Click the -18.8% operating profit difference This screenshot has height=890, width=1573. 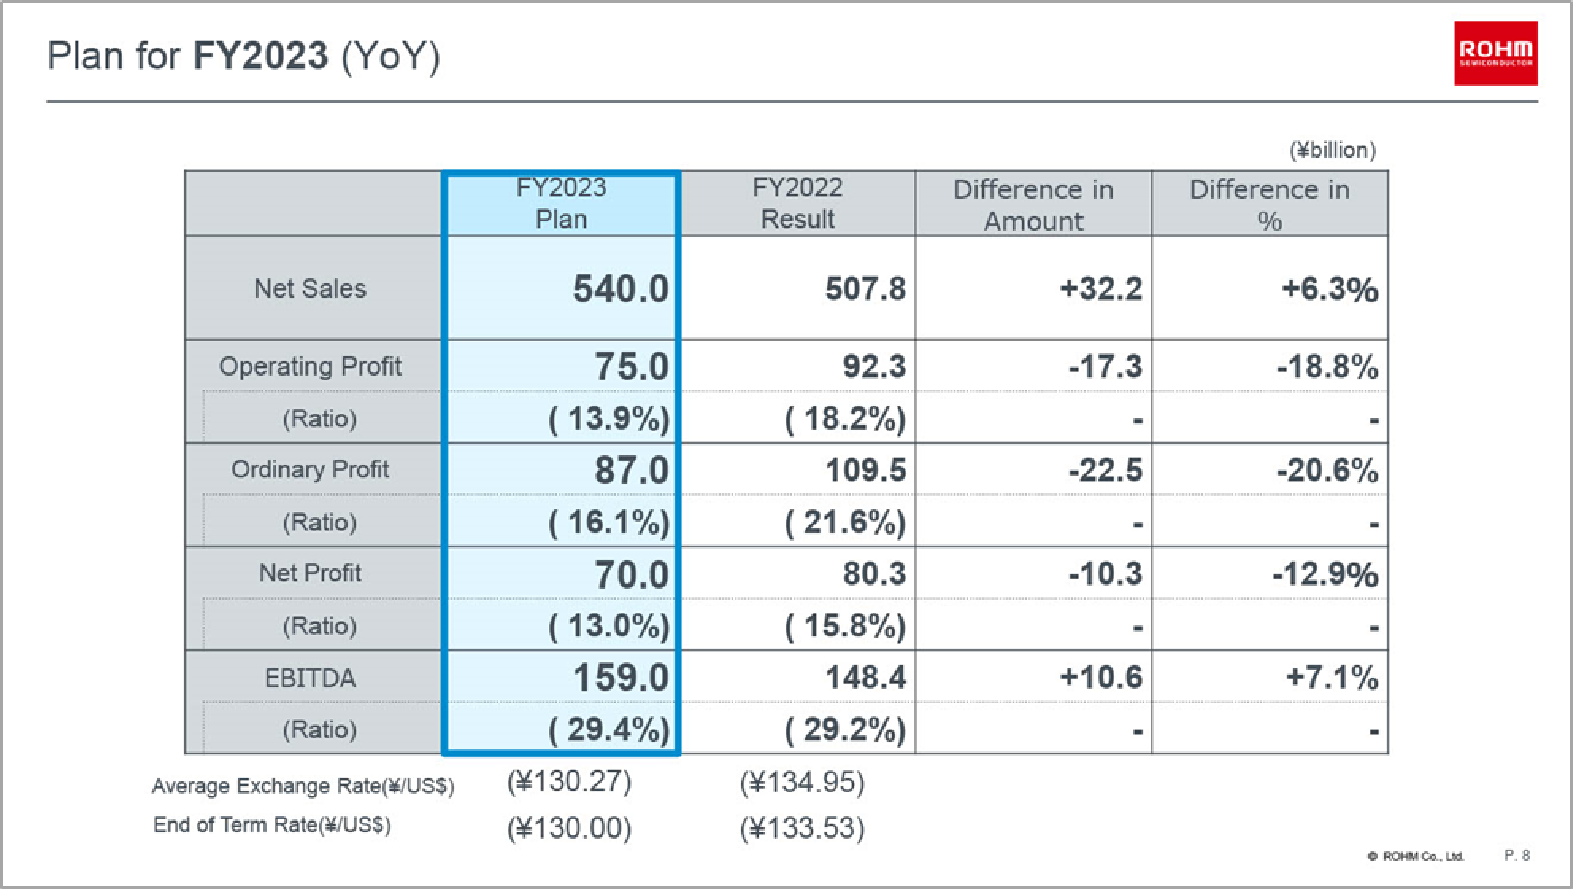[x=1327, y=367]
